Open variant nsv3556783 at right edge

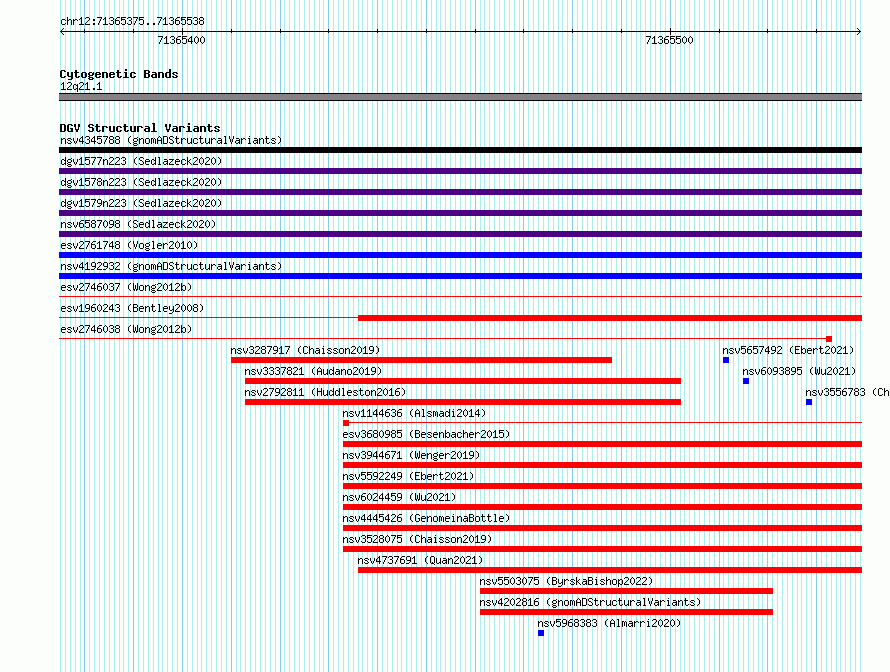(847, 392)
